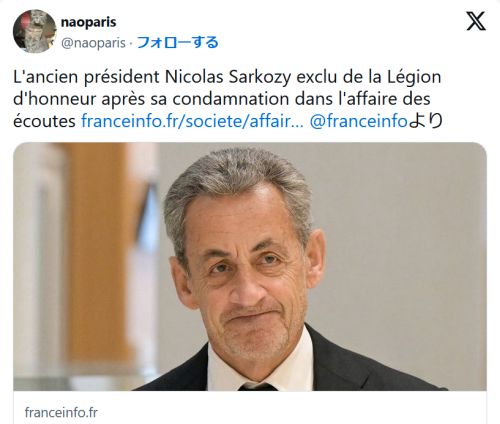Click the @naoparis handle
Screen dimensions: 500x424
93,43
